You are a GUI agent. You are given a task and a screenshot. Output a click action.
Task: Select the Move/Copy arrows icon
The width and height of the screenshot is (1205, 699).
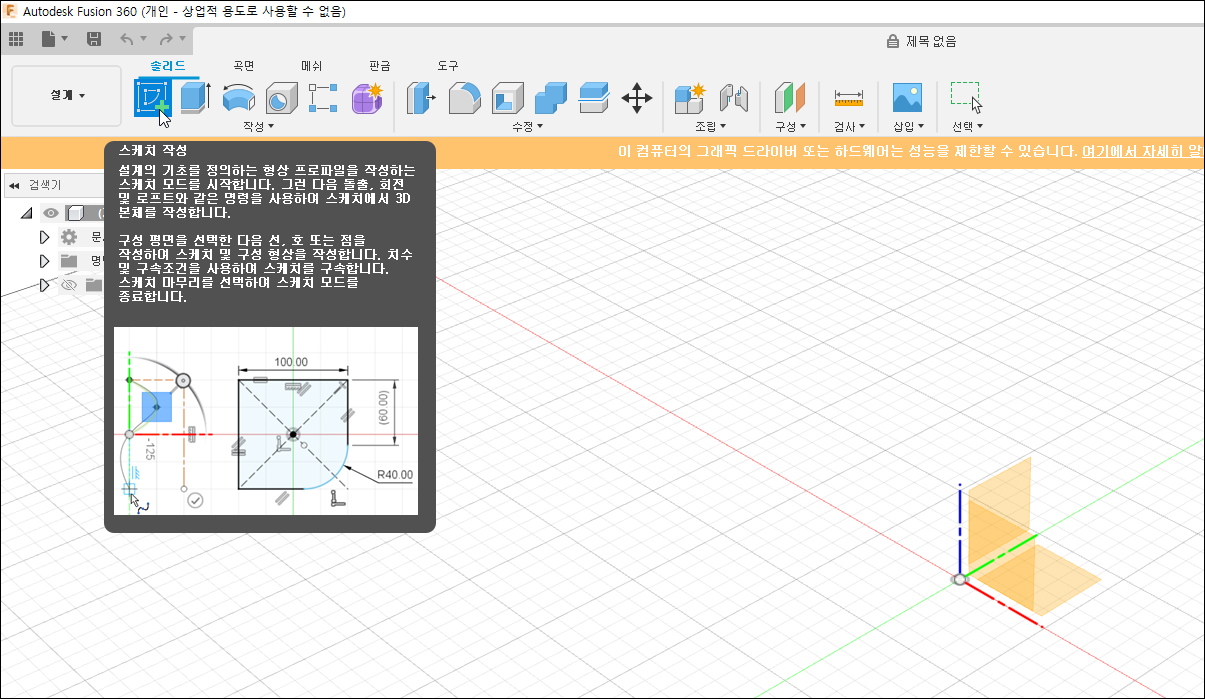point(637,98)
